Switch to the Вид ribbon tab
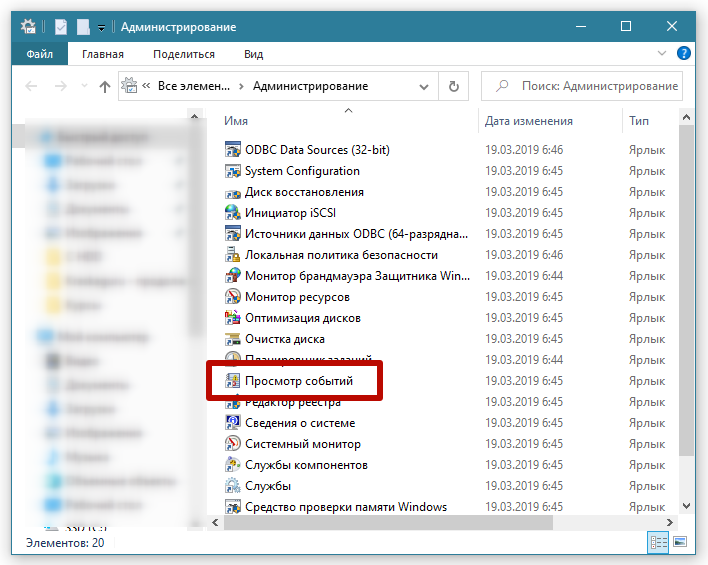Viewport: 708px width, 565px height. click(253, 54)
